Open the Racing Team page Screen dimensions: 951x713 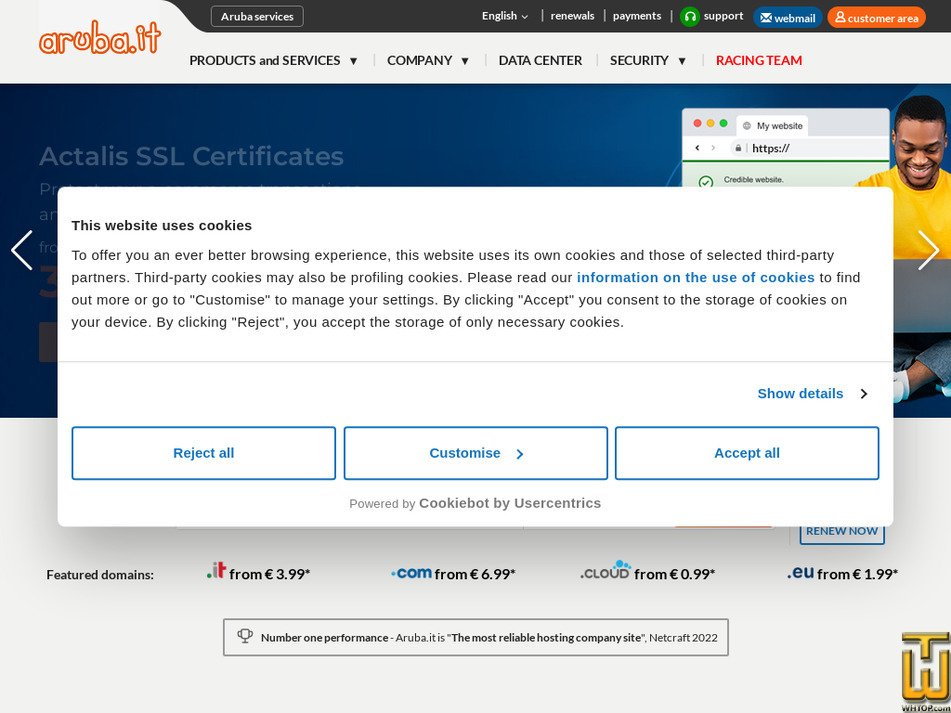click(758, 61)
